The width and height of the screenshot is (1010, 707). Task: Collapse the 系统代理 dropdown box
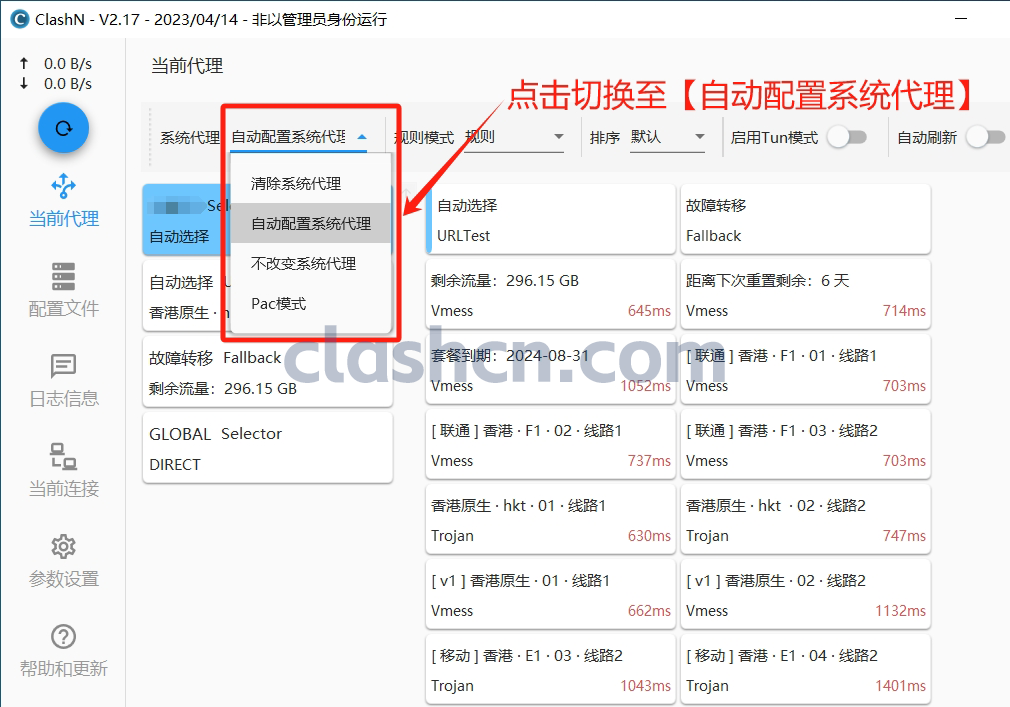point(299,137)
